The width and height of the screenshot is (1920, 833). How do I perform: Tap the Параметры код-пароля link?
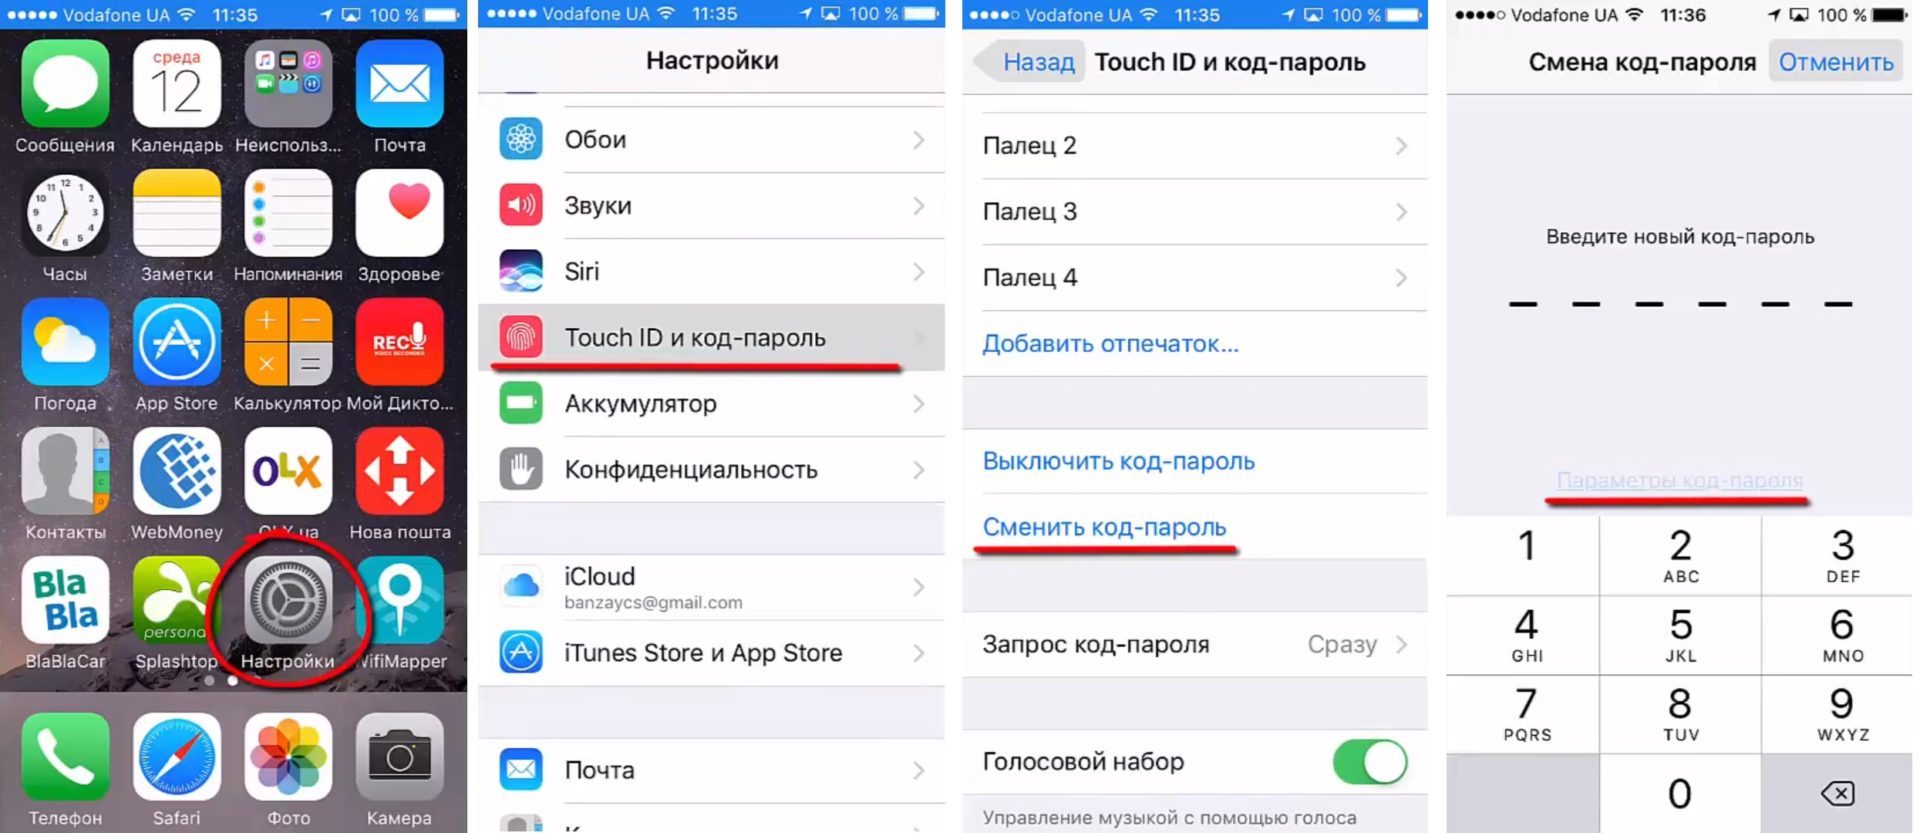1680,481
